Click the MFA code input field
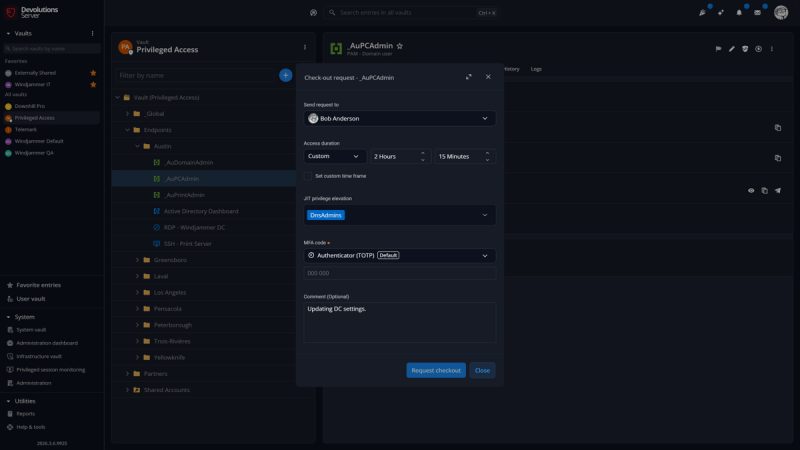The width and height of the screenshot is (800, 450). coord(399,273)
